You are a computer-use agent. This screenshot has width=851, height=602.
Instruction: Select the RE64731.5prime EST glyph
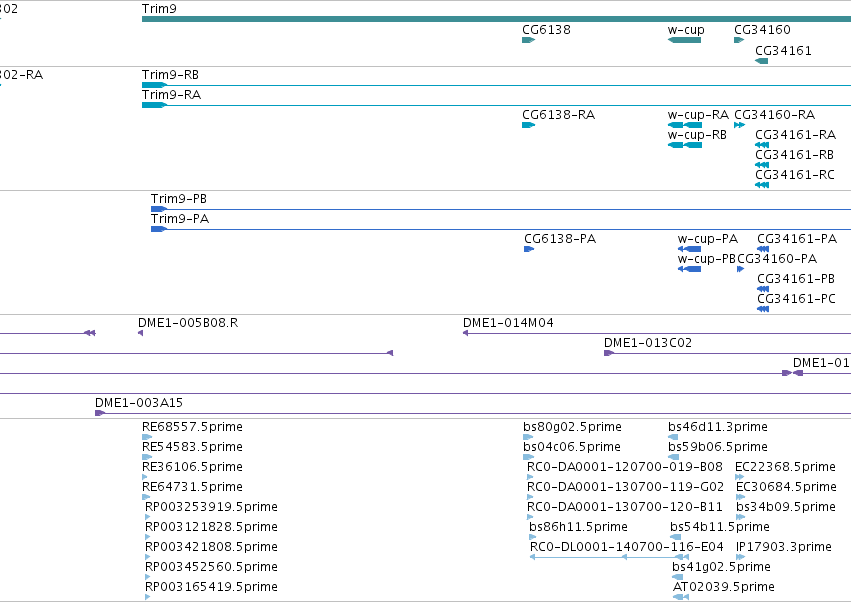[x=147, y=497]
